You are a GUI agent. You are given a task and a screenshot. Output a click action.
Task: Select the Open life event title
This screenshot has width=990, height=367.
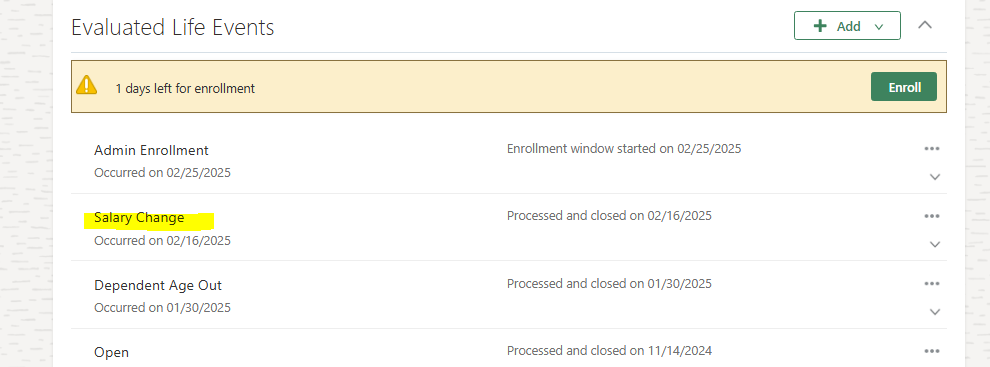coord(111,352)
